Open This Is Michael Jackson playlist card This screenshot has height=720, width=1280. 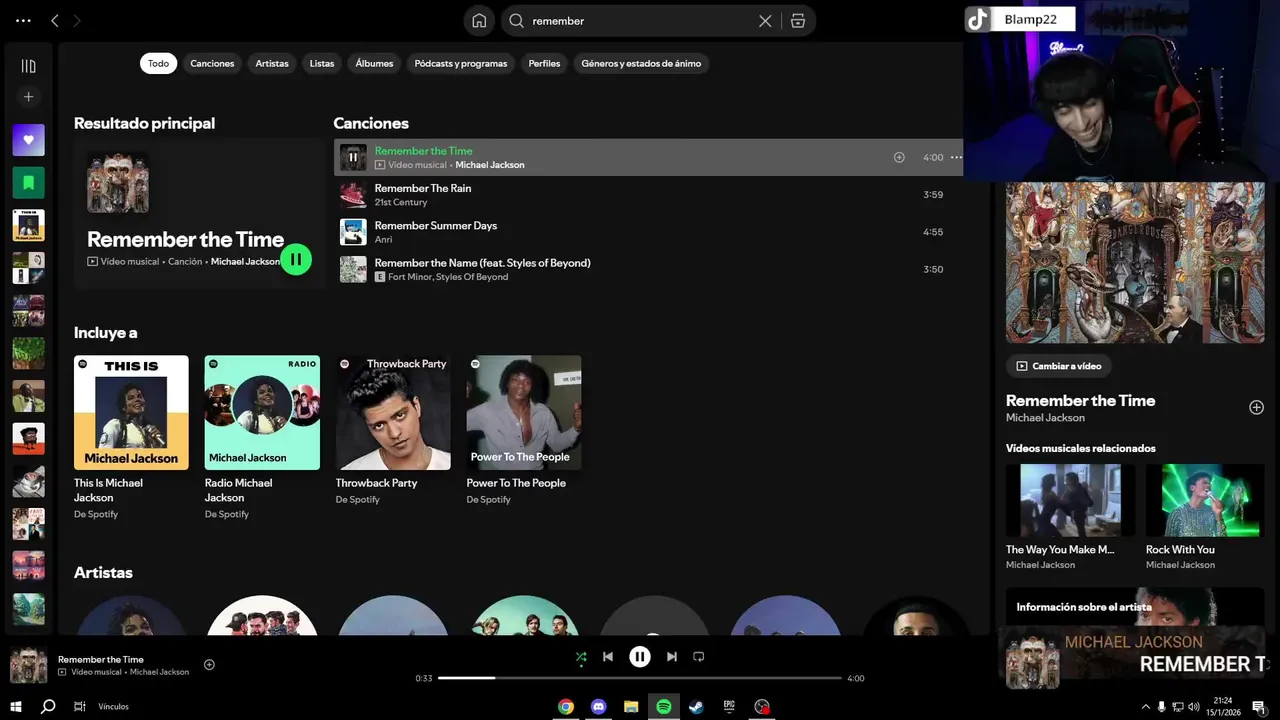(x=131, y=437)
